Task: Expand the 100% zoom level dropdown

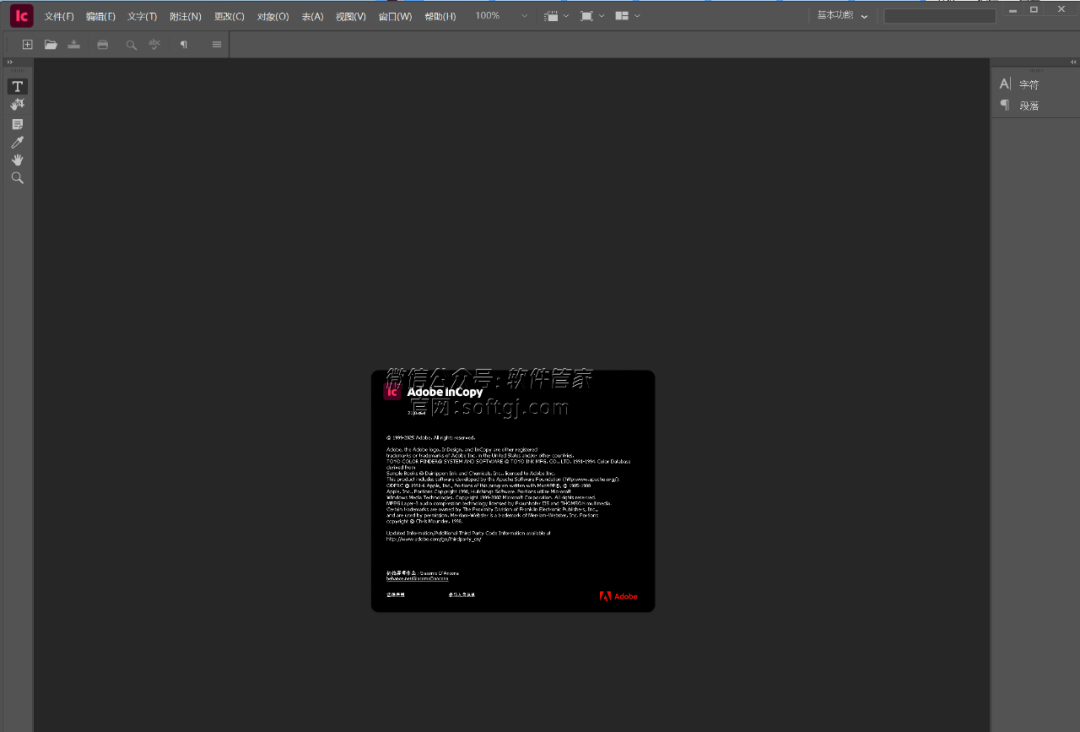Action: coord(525,16)
